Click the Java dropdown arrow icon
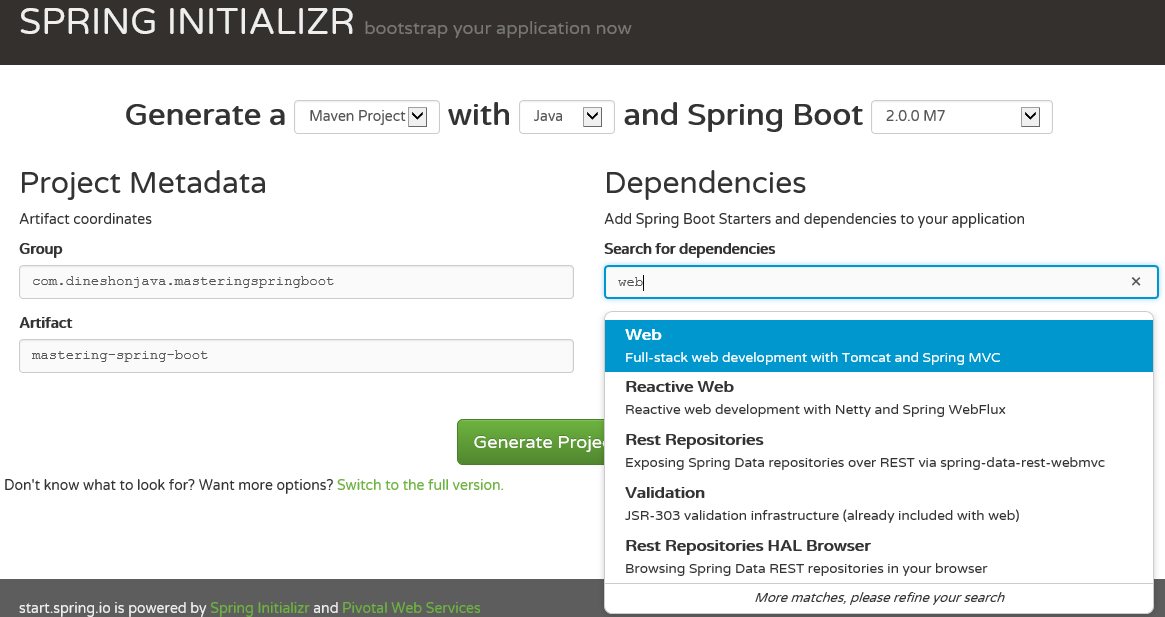The height and width of the screenshot is (617, 1165). 592,117
